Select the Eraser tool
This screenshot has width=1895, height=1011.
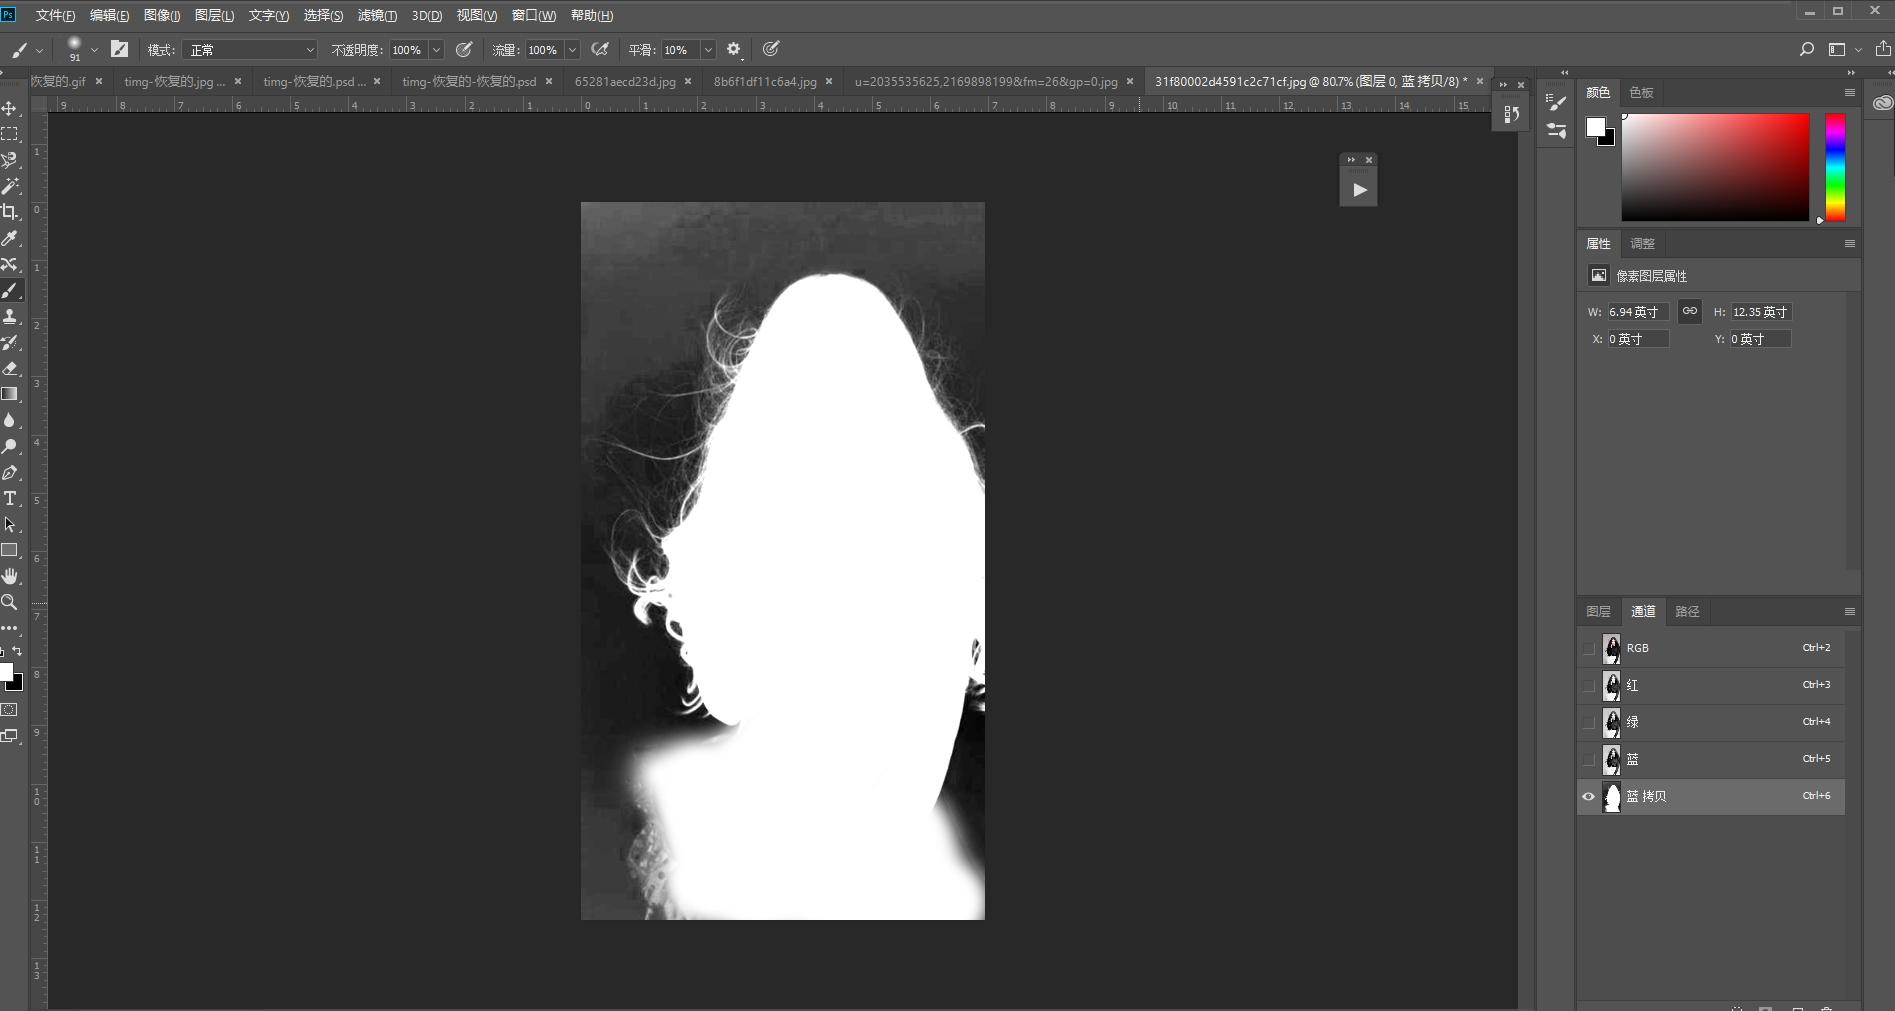10,368
